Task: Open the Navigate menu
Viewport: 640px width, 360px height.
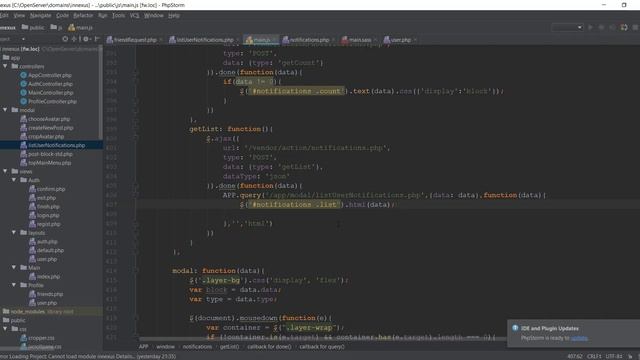Action: click(x=40, y=16)
